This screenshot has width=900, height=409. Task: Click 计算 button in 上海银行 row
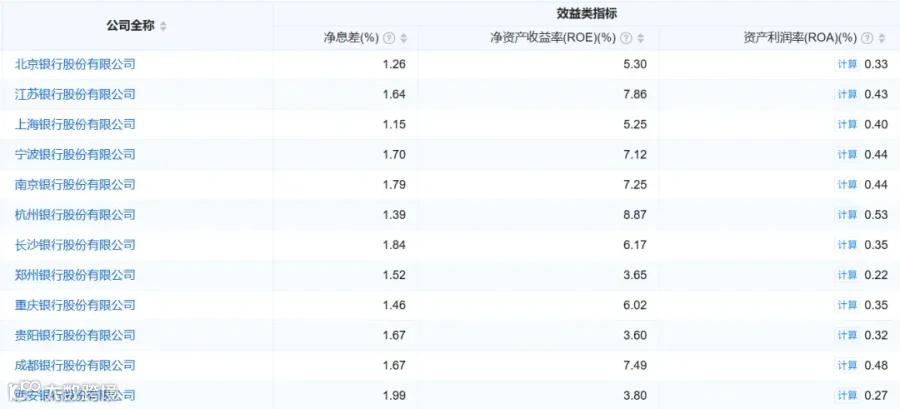point(847,124)
